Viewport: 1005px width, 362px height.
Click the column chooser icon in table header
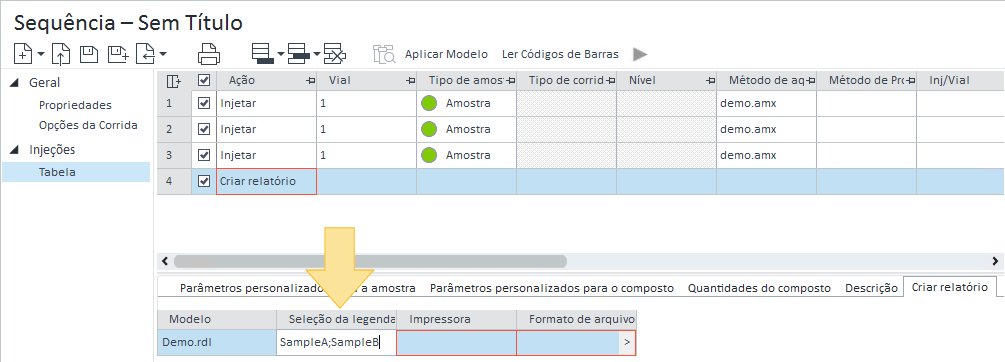174,81
